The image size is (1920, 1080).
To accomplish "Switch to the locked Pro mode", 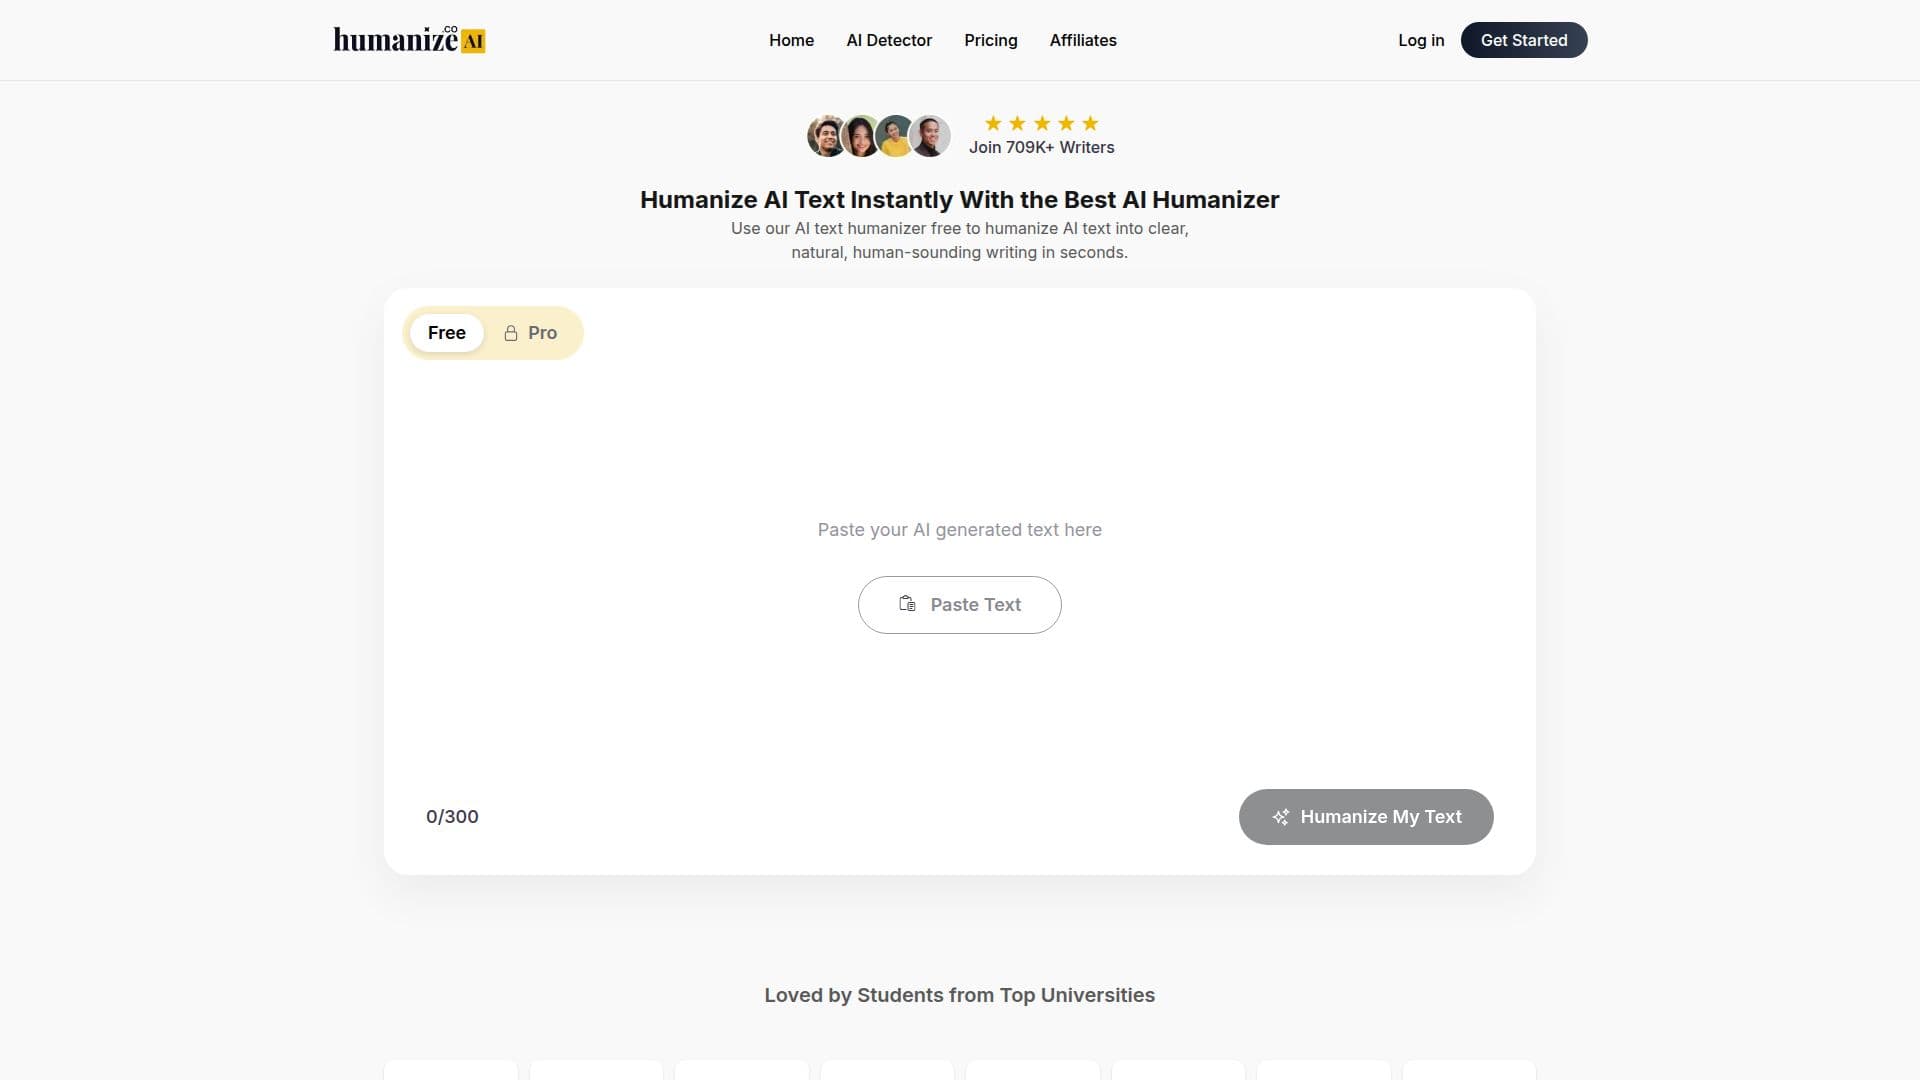I will [x=530, y=333].
